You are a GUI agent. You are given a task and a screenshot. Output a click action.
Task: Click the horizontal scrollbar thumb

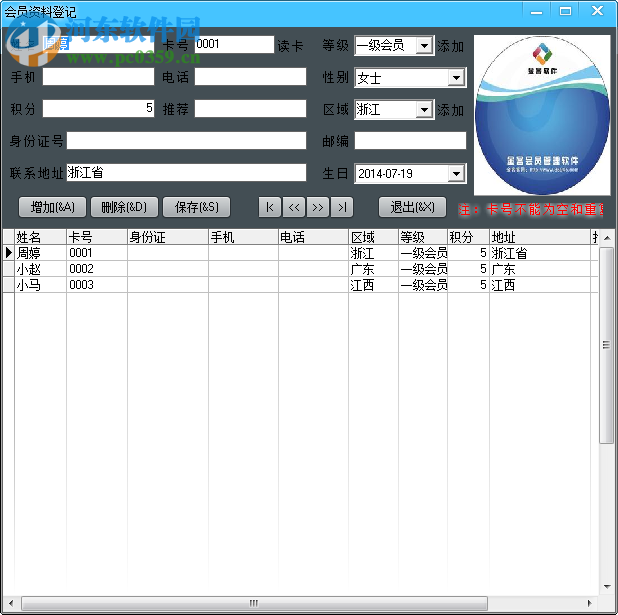[254, 603]
